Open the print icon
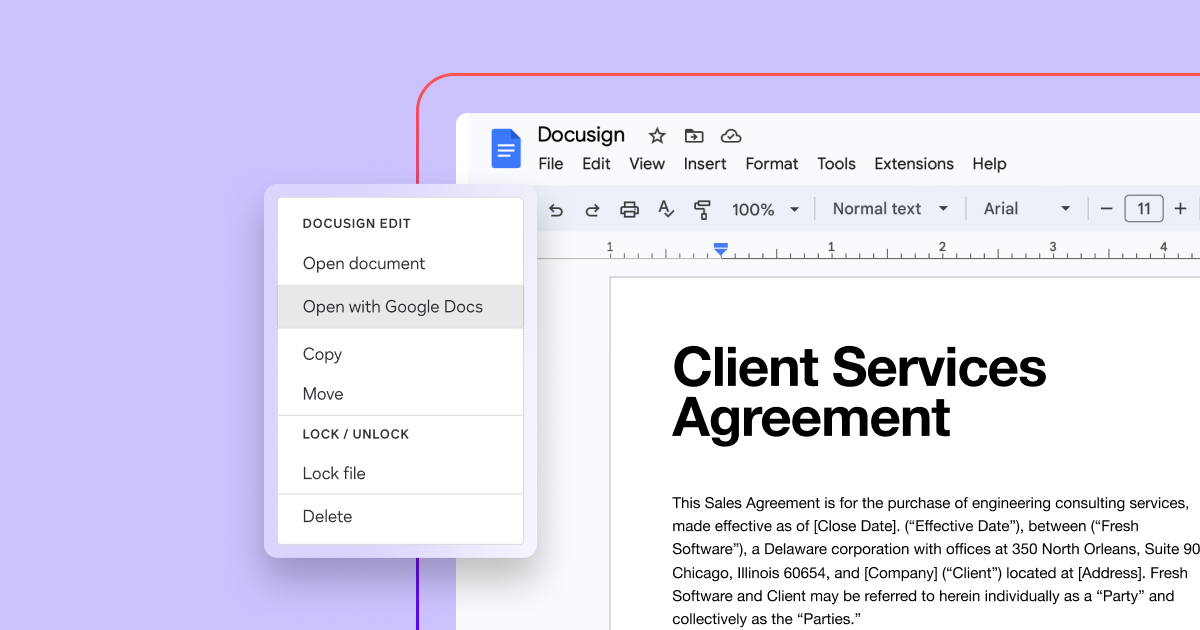1200x630 pixels. pyautogui.click(x=629, y=209)
